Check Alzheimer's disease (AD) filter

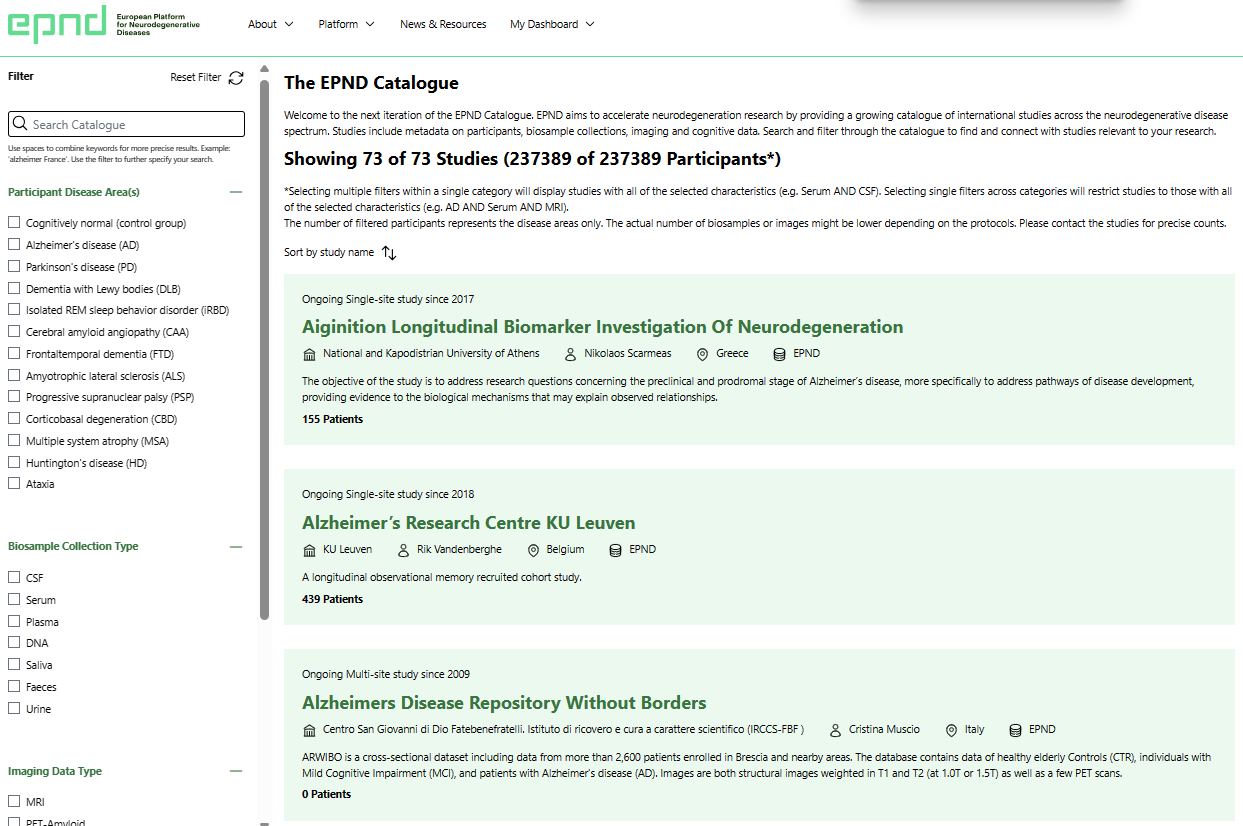14,245
